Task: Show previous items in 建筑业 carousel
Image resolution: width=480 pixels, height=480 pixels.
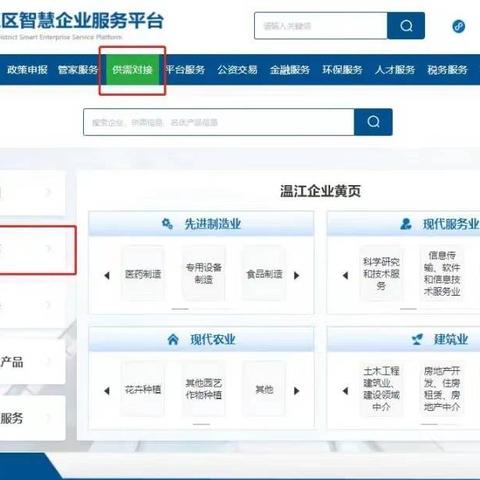Action: point(345,391)
